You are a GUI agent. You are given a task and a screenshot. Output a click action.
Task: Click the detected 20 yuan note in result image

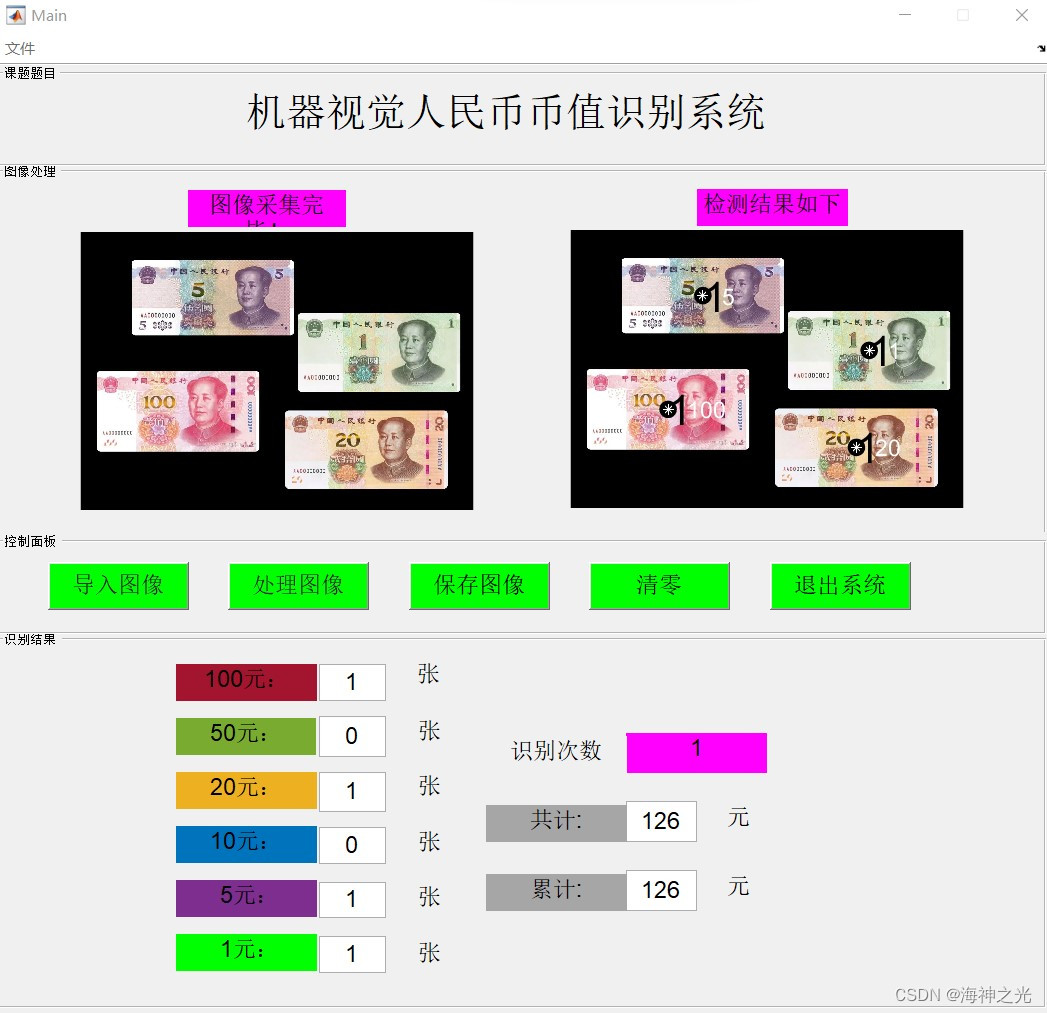857,447
